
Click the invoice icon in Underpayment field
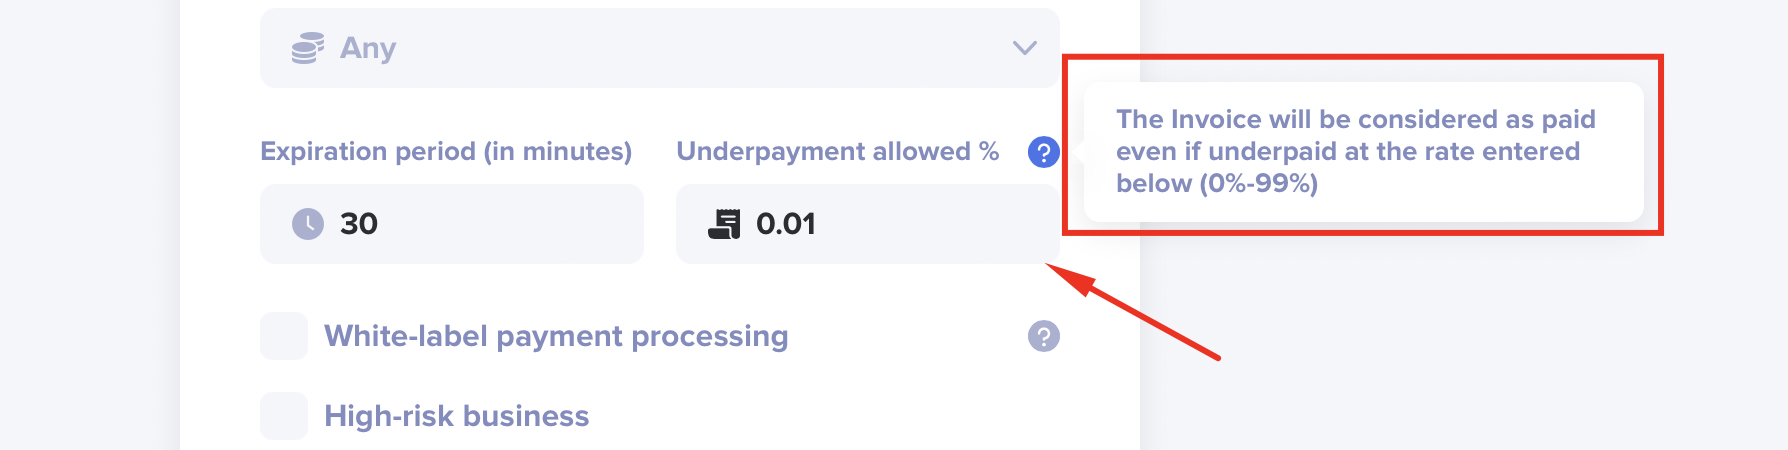point(725,224)
